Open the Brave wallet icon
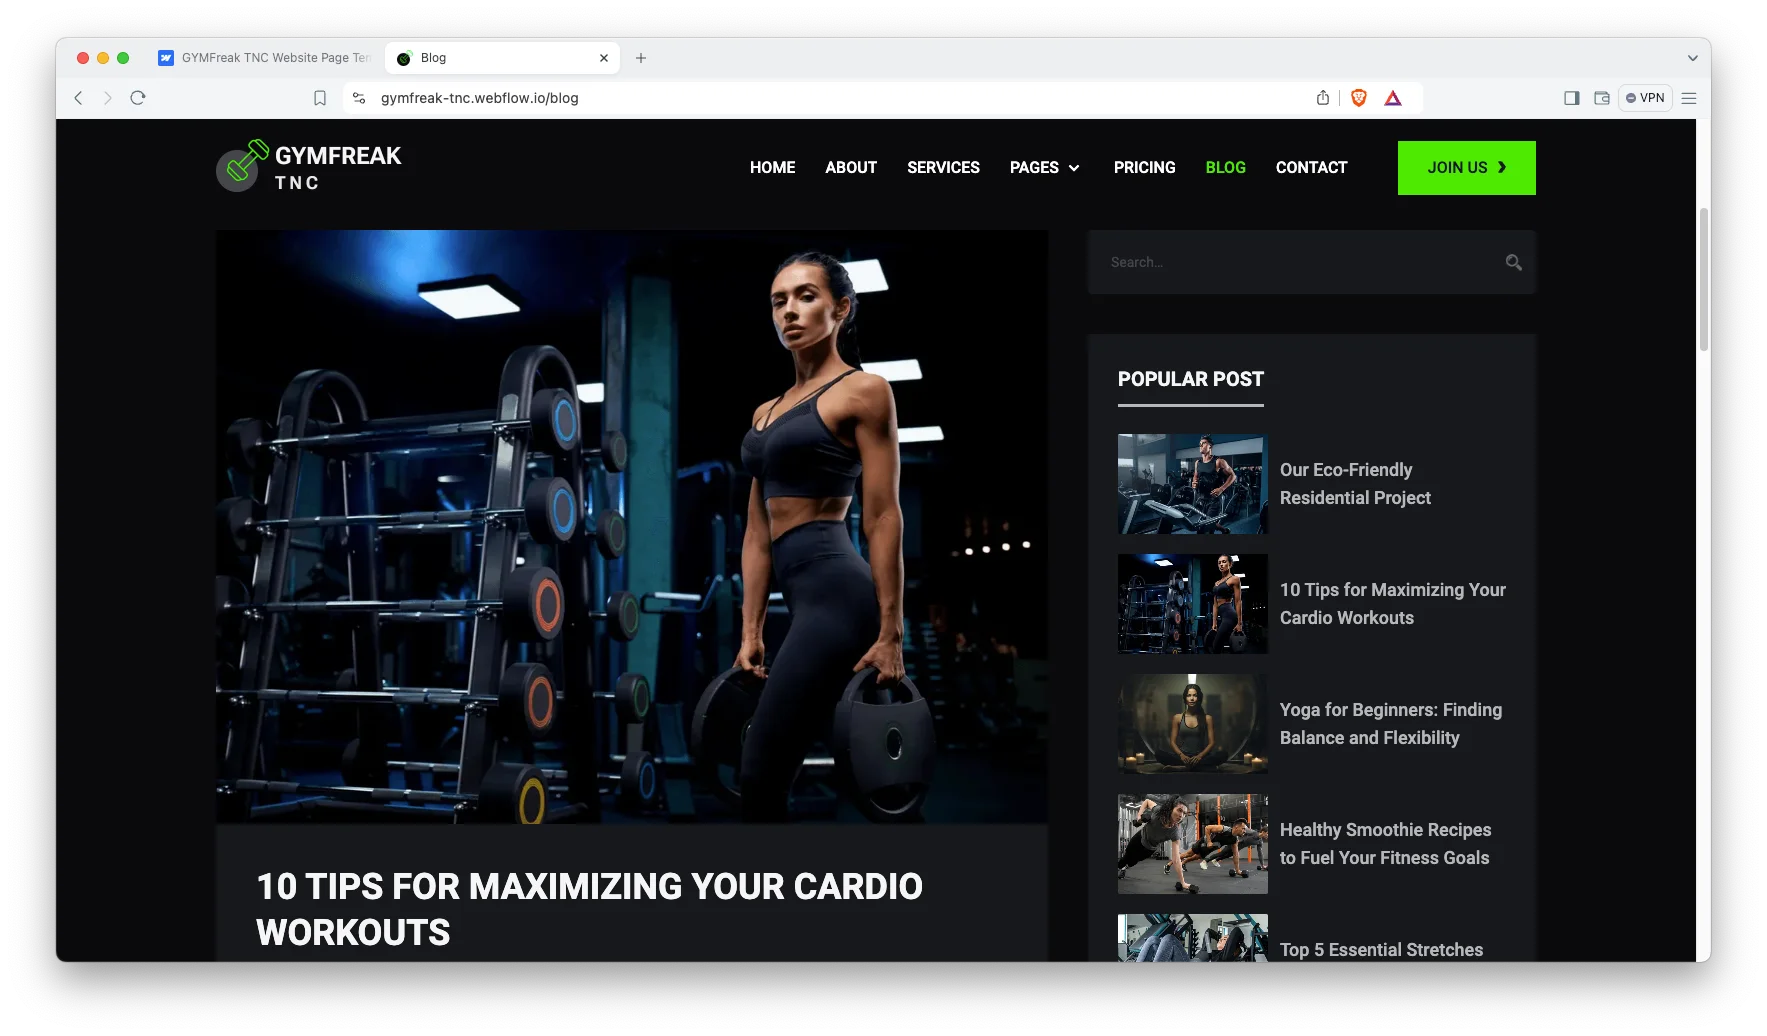The height and width of the screenshot is (1036, 1767). point(1601,98)
